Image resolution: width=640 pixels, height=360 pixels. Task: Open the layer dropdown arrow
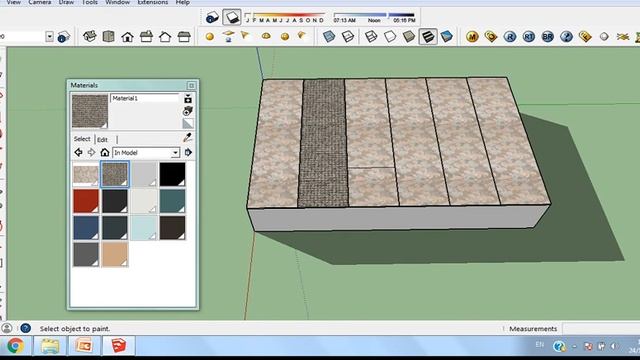coord(49,37)
